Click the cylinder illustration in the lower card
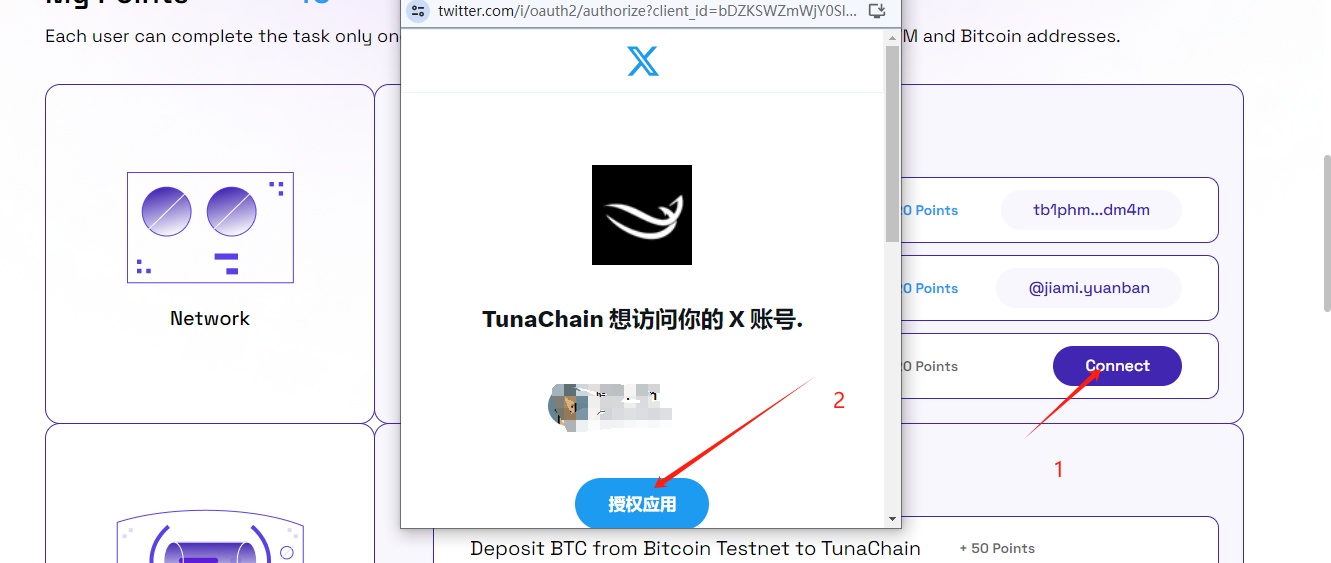The width and height of the screenshot is (1331, 563). (x=210, y=545)
